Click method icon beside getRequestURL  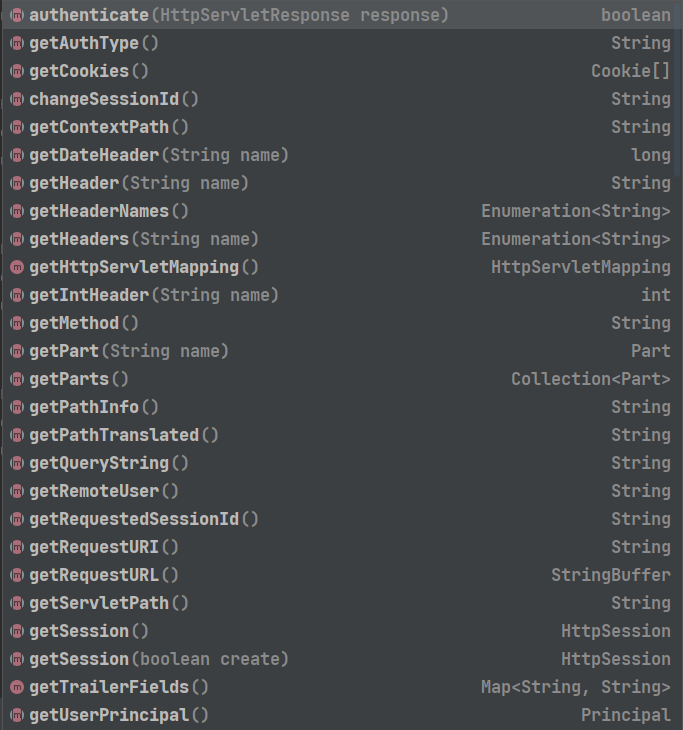coord(17,575)
